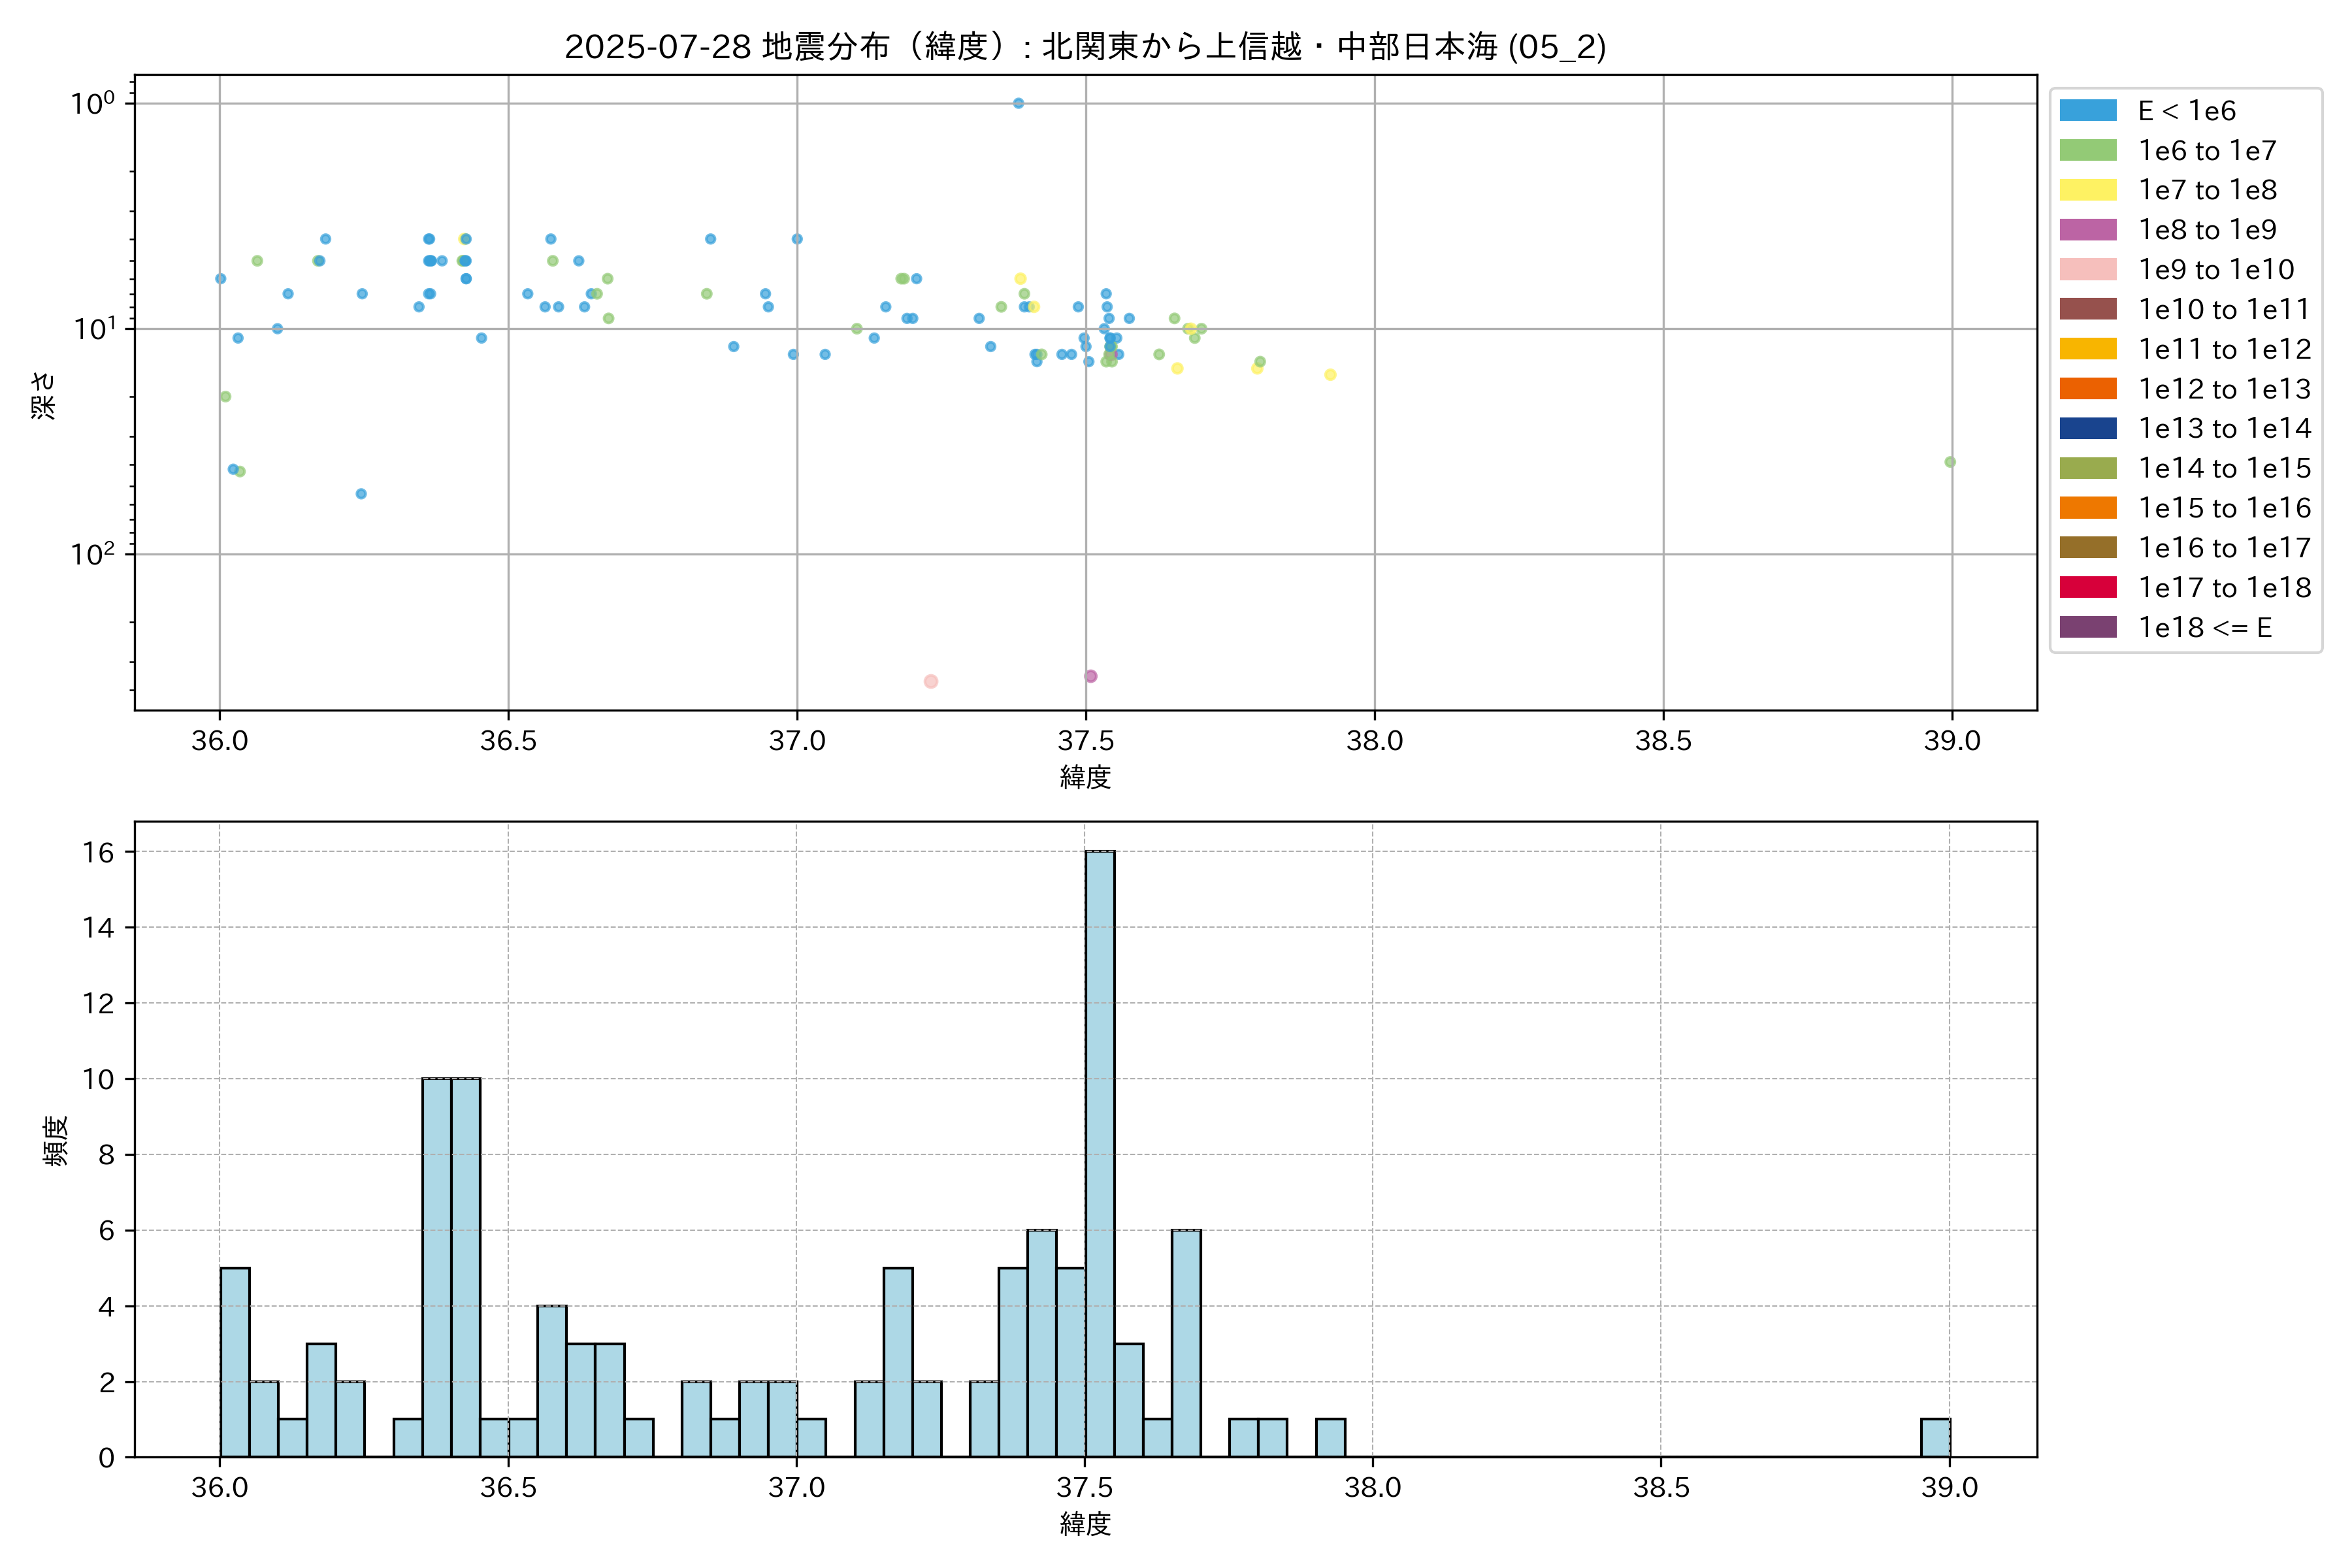Screen dimensions: 2352x1568
Task: Click the 緯度 label under the scatter plot
Action: (x=1085, y=777)
